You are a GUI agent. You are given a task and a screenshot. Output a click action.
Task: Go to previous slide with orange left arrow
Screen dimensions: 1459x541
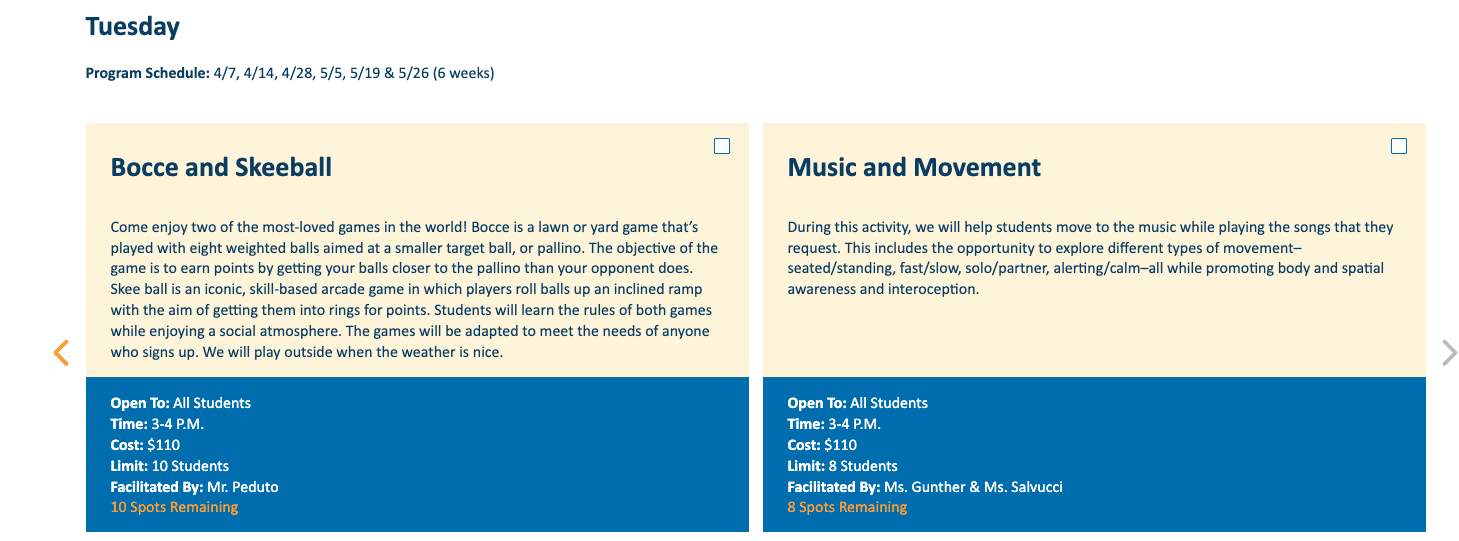61,353
